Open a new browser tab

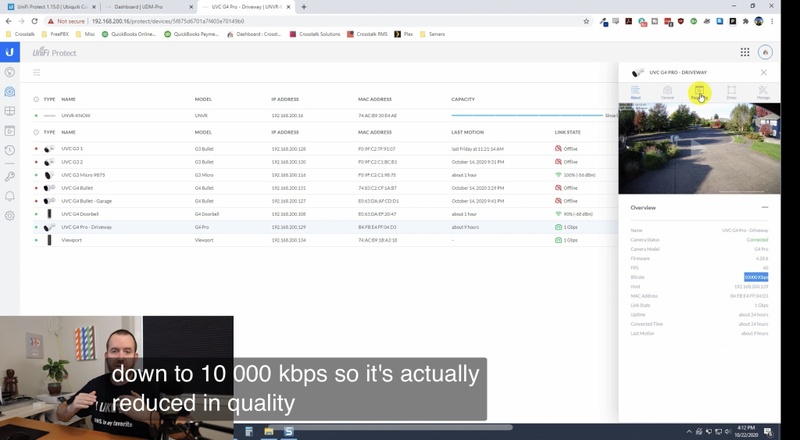click(x=304, y=7)
